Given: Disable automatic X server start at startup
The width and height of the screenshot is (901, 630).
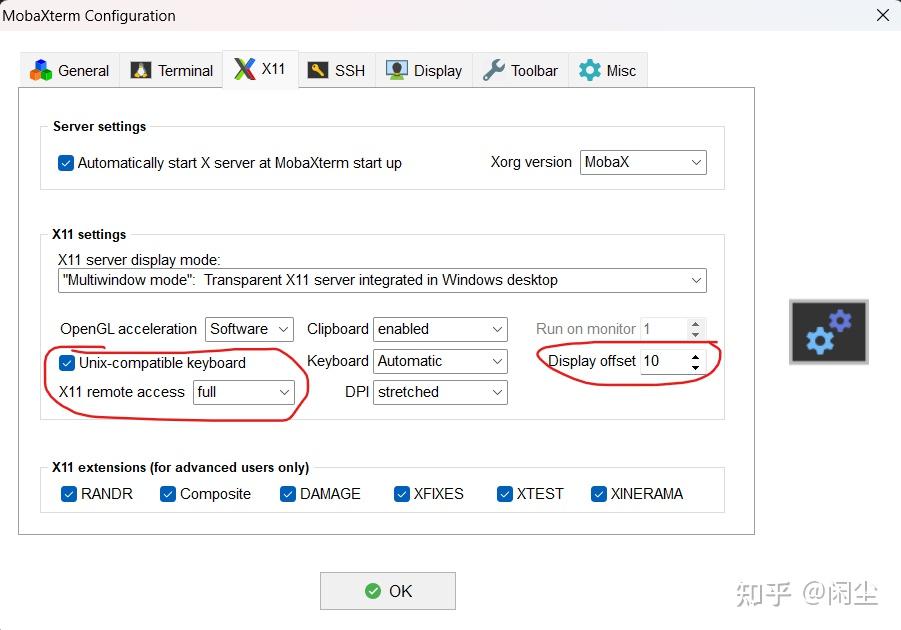Looking at the screenshot, I should (66, 163).
